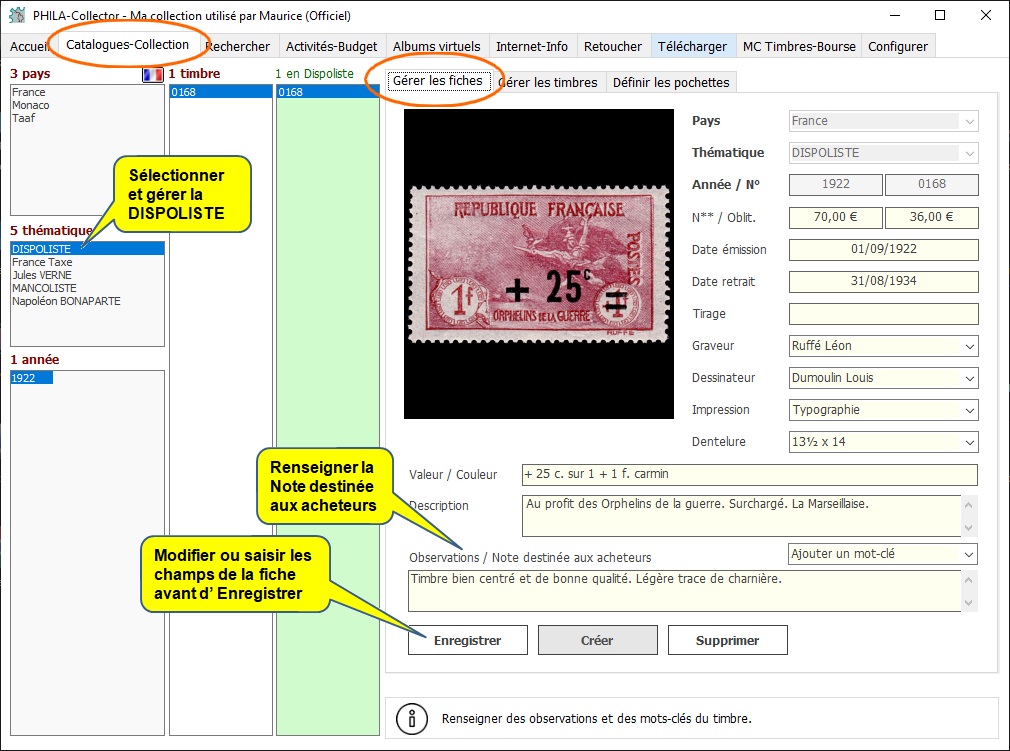Select year 1922 in année list
Image resolution: width=1010 pixels, height=751 pixels.
point(32,377)
